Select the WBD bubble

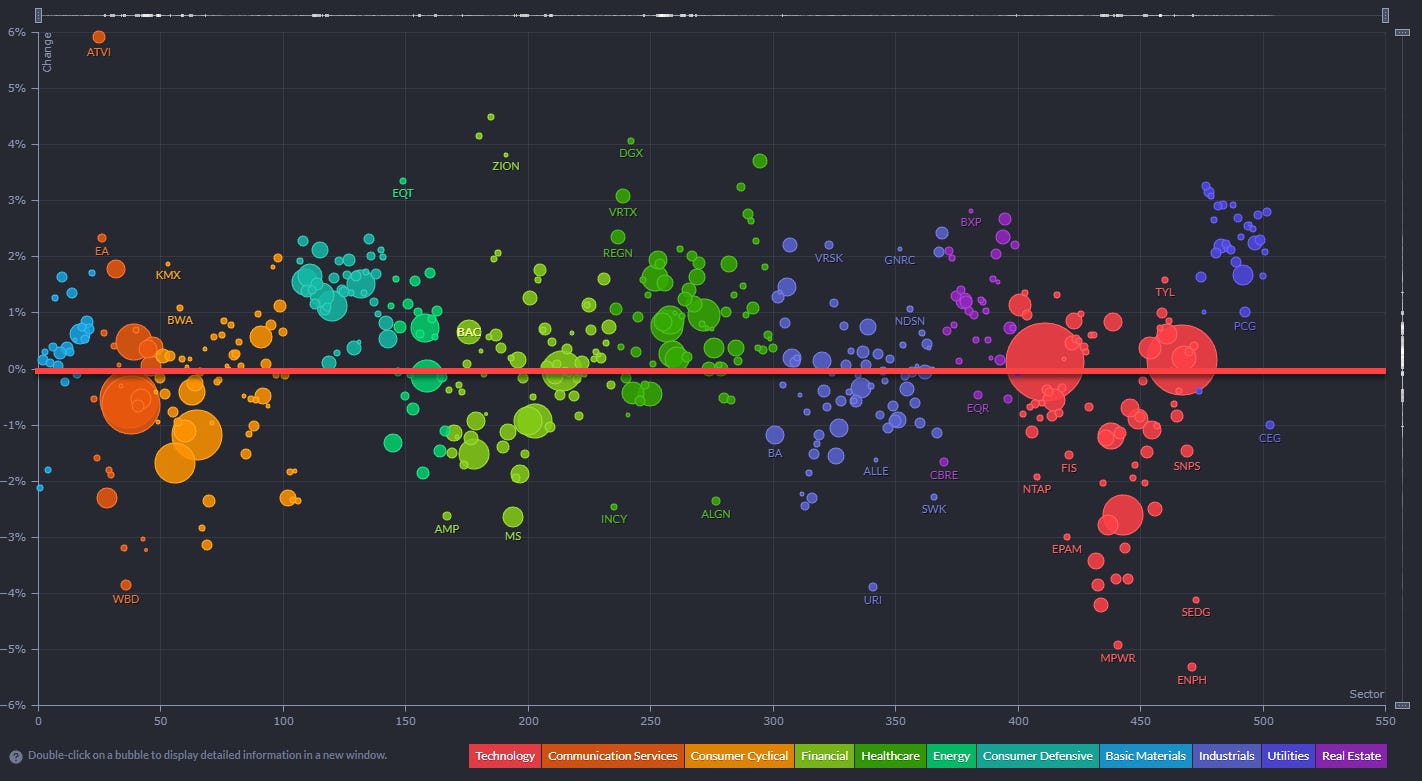pos(126,585)
